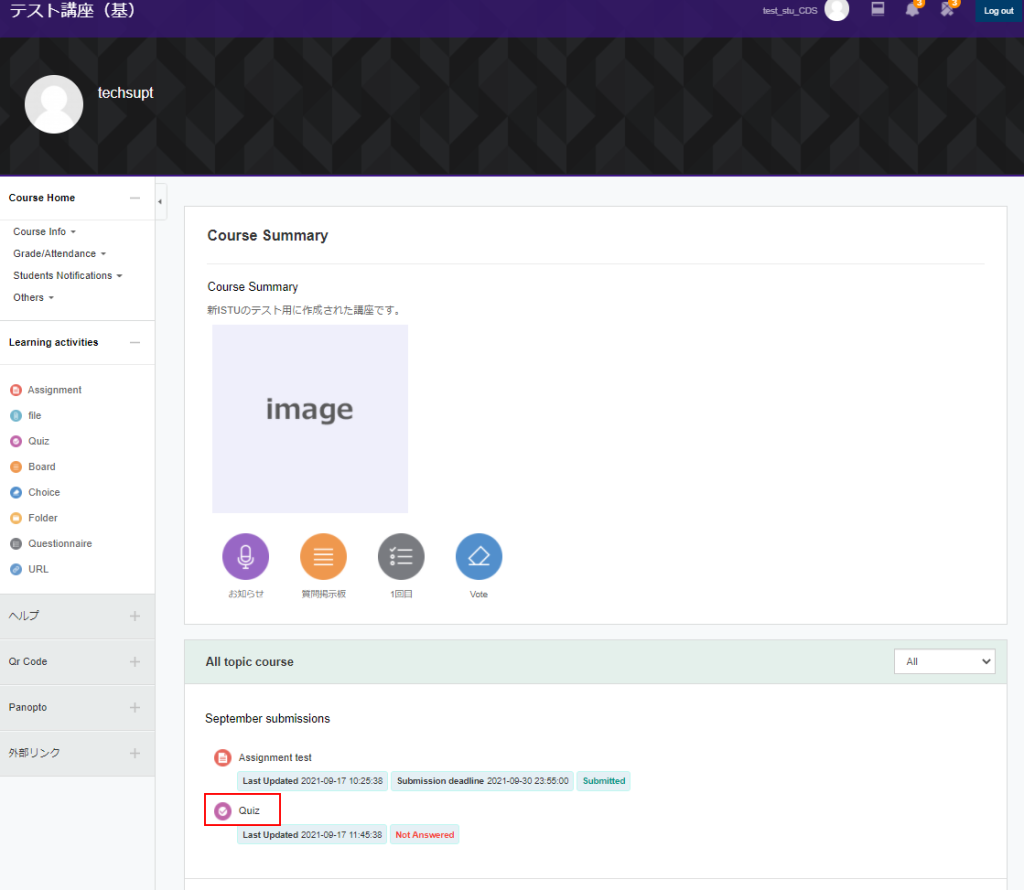Select Board in Learning activities list
The width and height of the screenshot is (1024, 890).
coord(41,467)
